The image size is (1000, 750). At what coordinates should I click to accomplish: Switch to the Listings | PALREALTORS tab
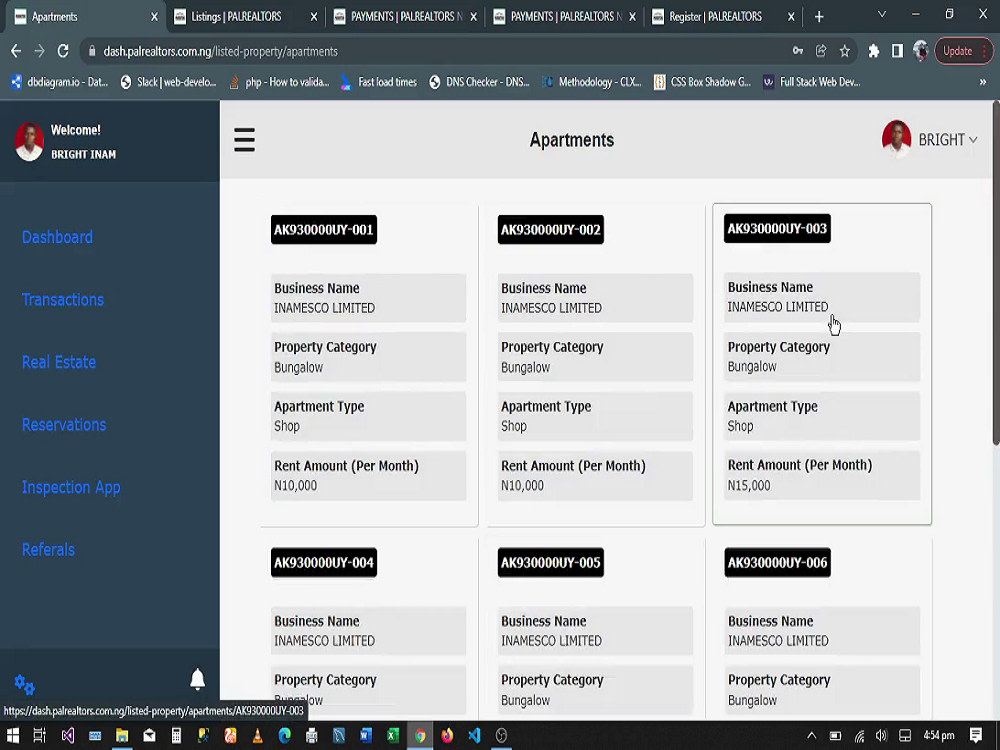point(236,17)
